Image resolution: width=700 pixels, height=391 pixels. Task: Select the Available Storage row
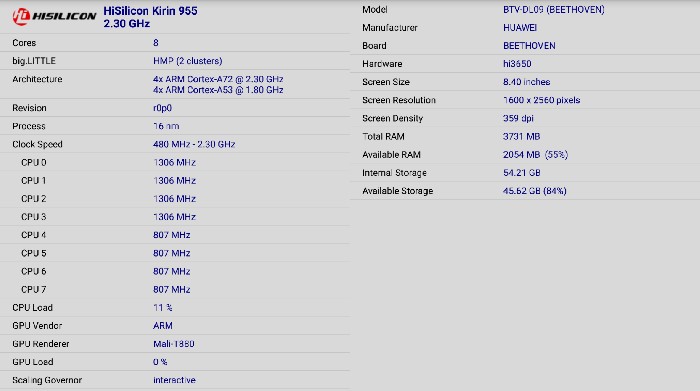click(525, 191)
